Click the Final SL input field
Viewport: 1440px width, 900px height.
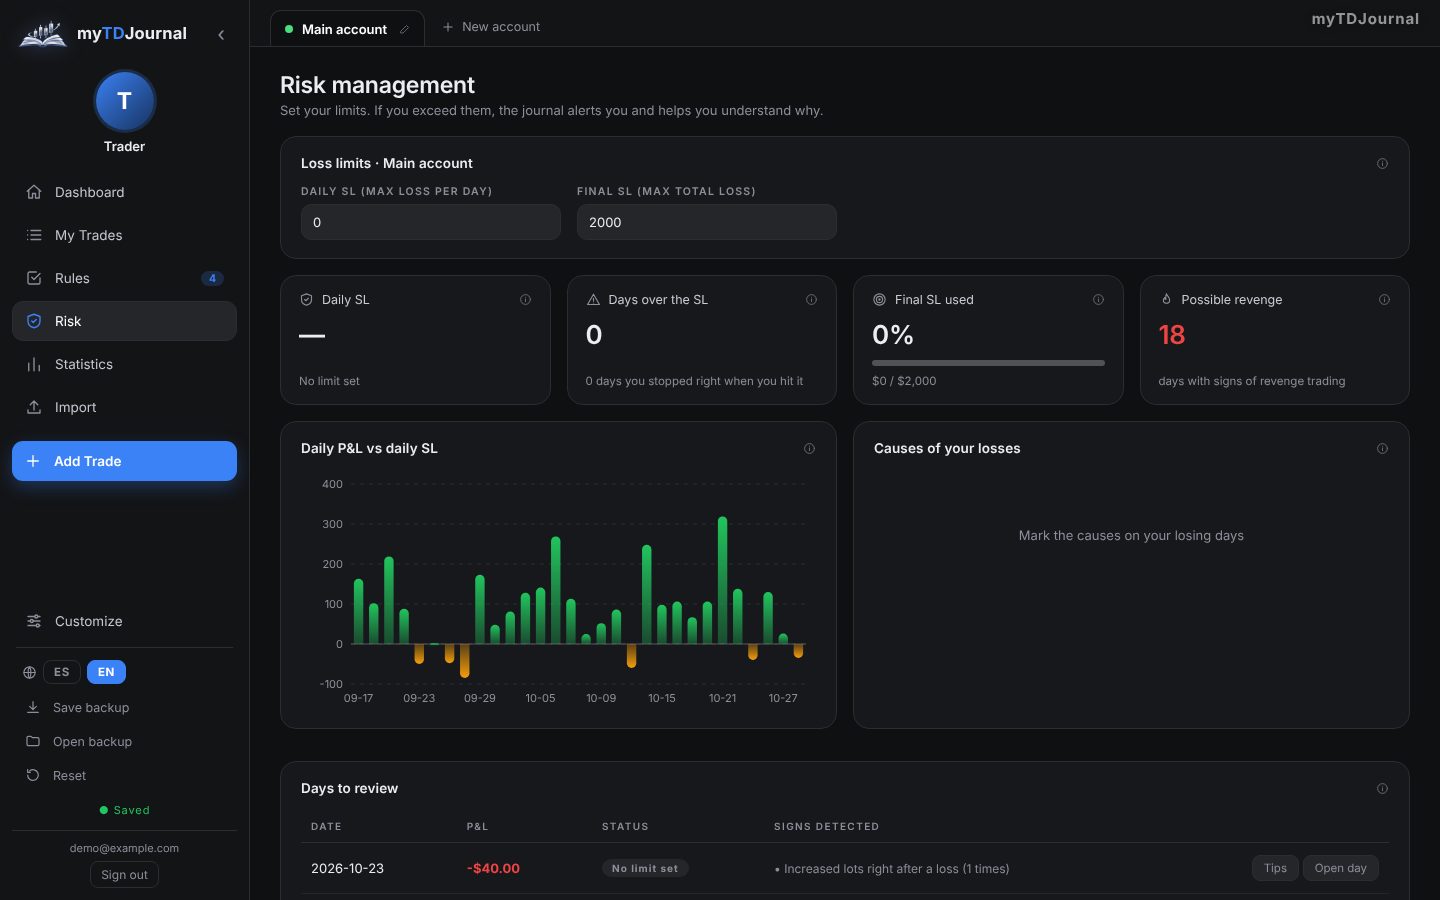[707, 222]
